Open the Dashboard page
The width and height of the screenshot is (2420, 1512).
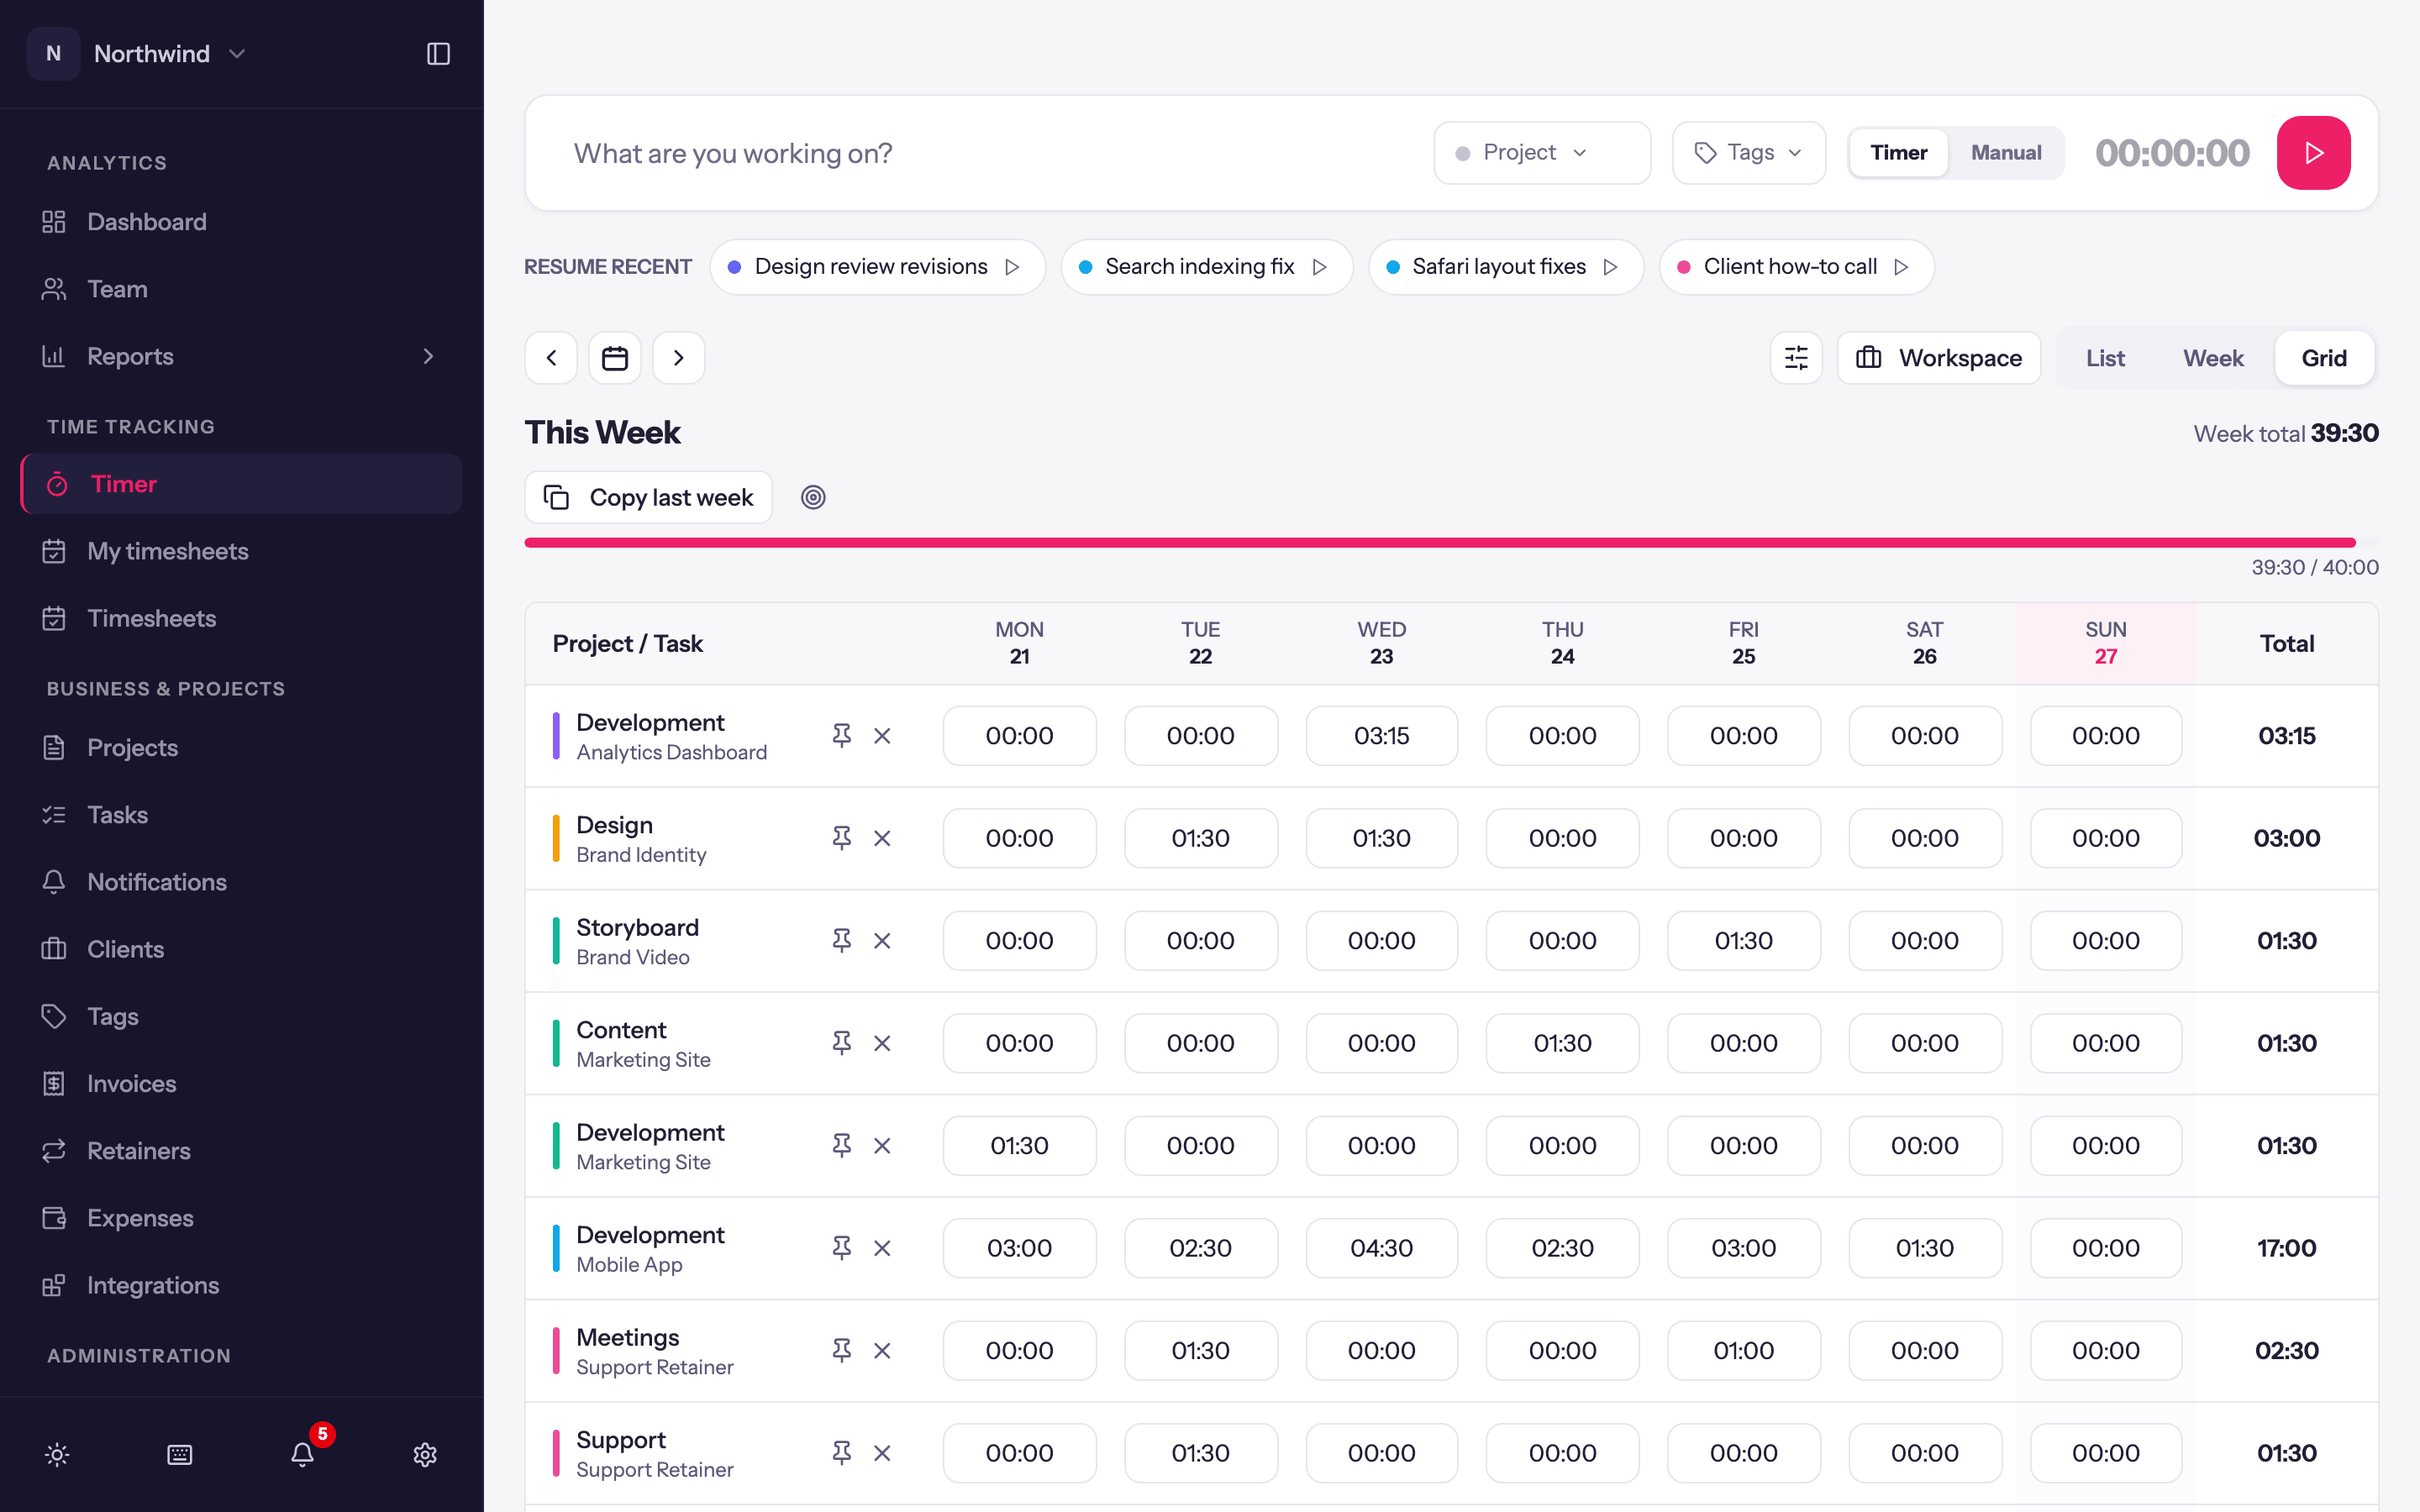[241, 222]
